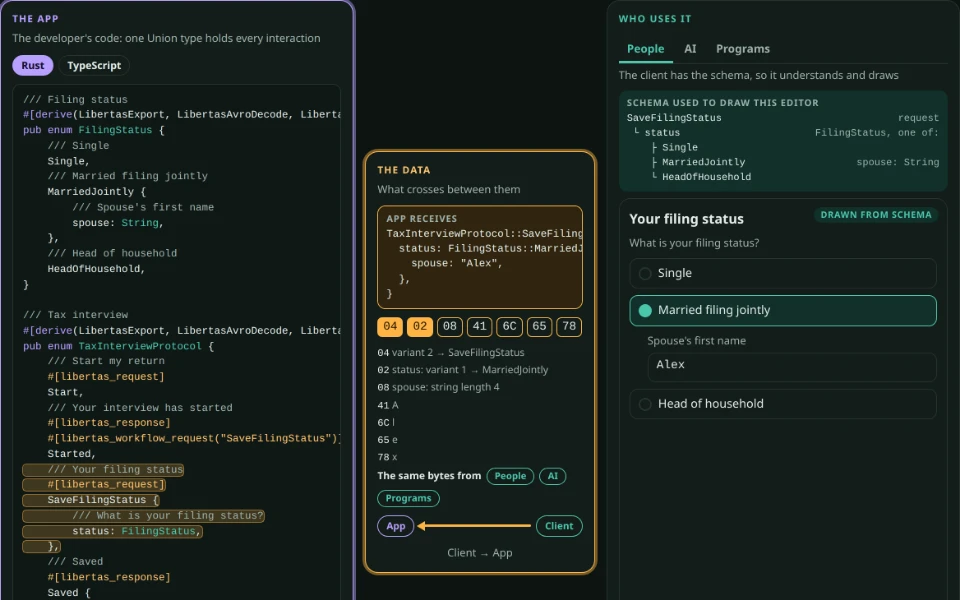Viewport: 960px width, 600px height.
Task: Click the App node pill
Action: [396, 526]
